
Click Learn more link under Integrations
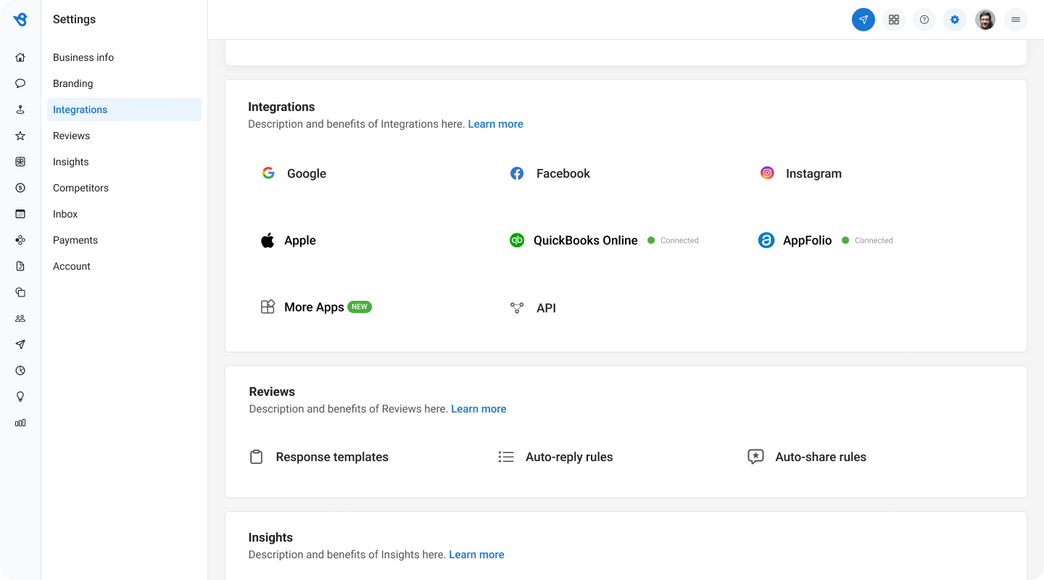click(x=495, y=124)
